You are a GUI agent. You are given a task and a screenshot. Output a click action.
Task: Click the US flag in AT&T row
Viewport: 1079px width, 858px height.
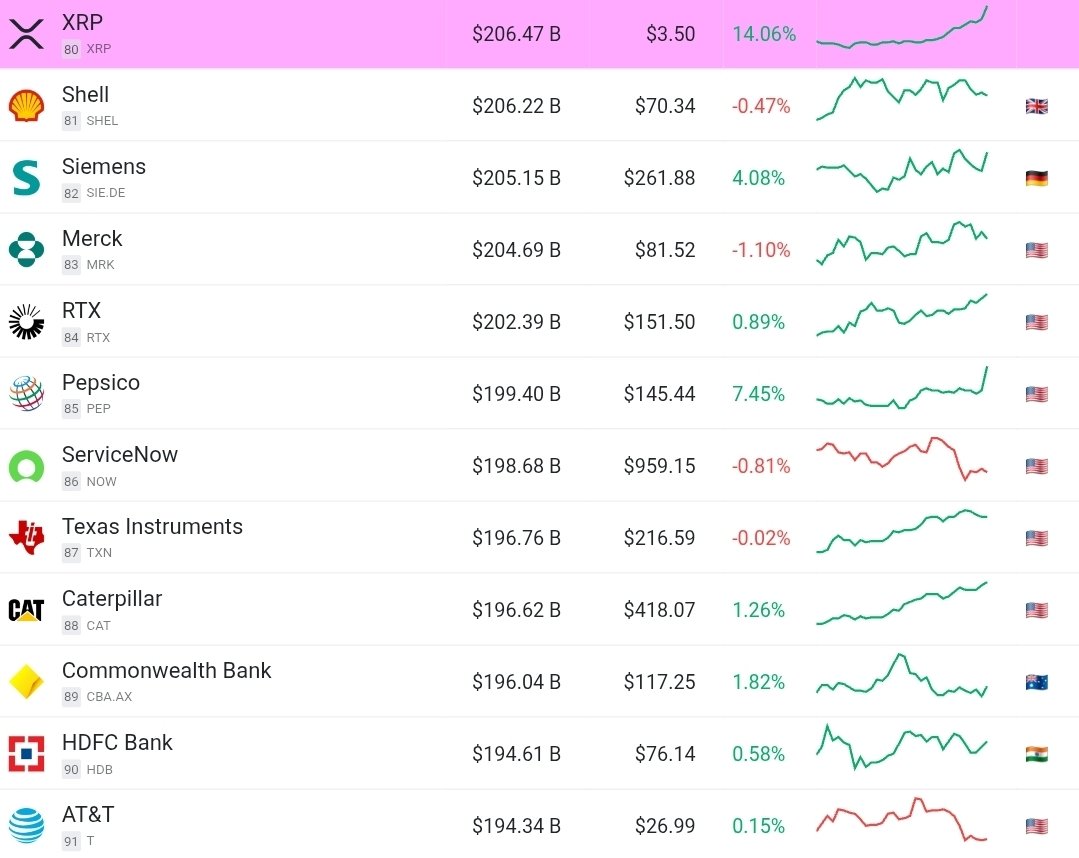pyautogui.click(x=1036, y=826)
